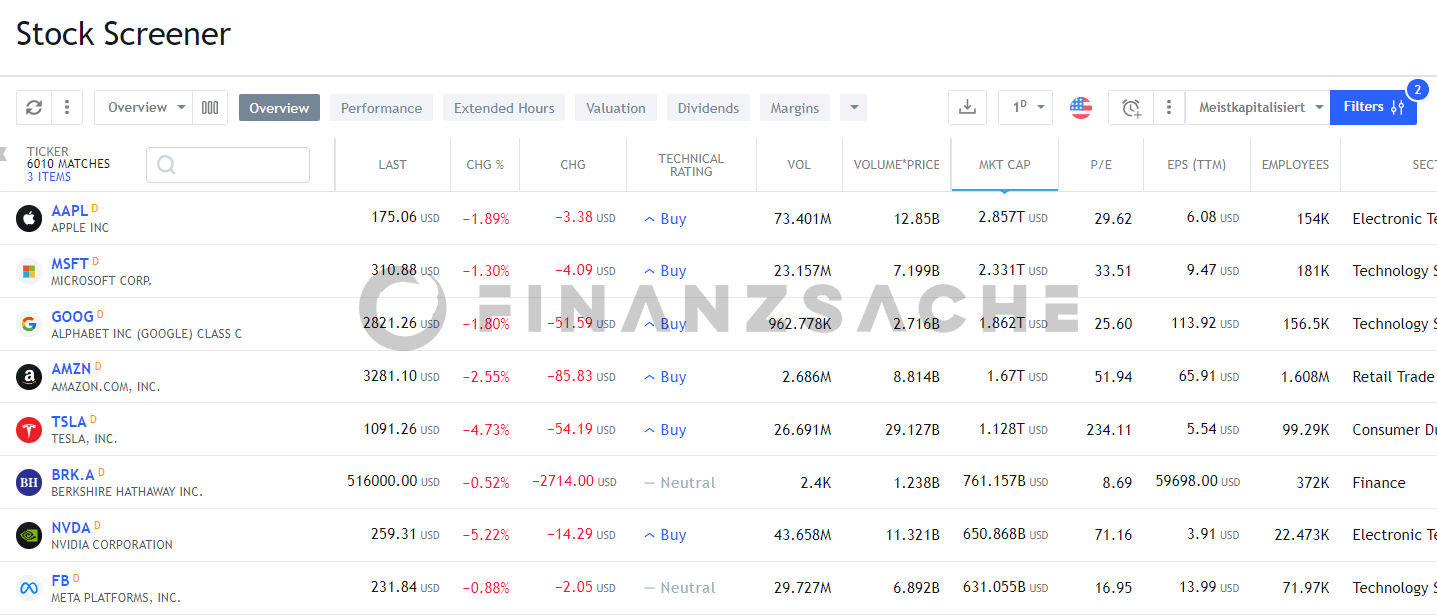
Task: Click the search magnifier icon
Action: 166,165
